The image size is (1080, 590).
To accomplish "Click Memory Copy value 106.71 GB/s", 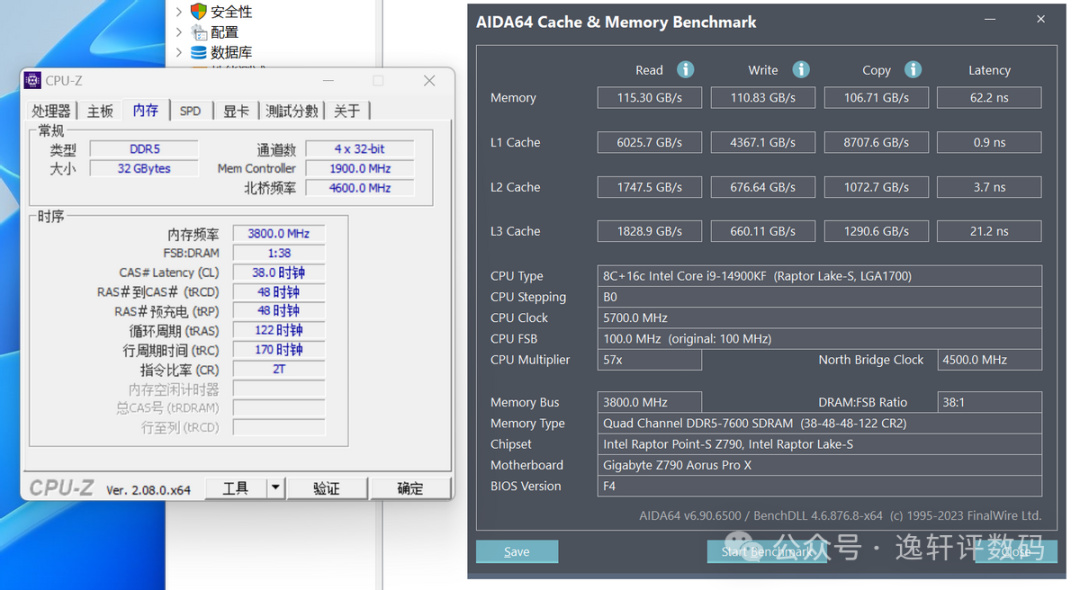I will click(876, 98).
